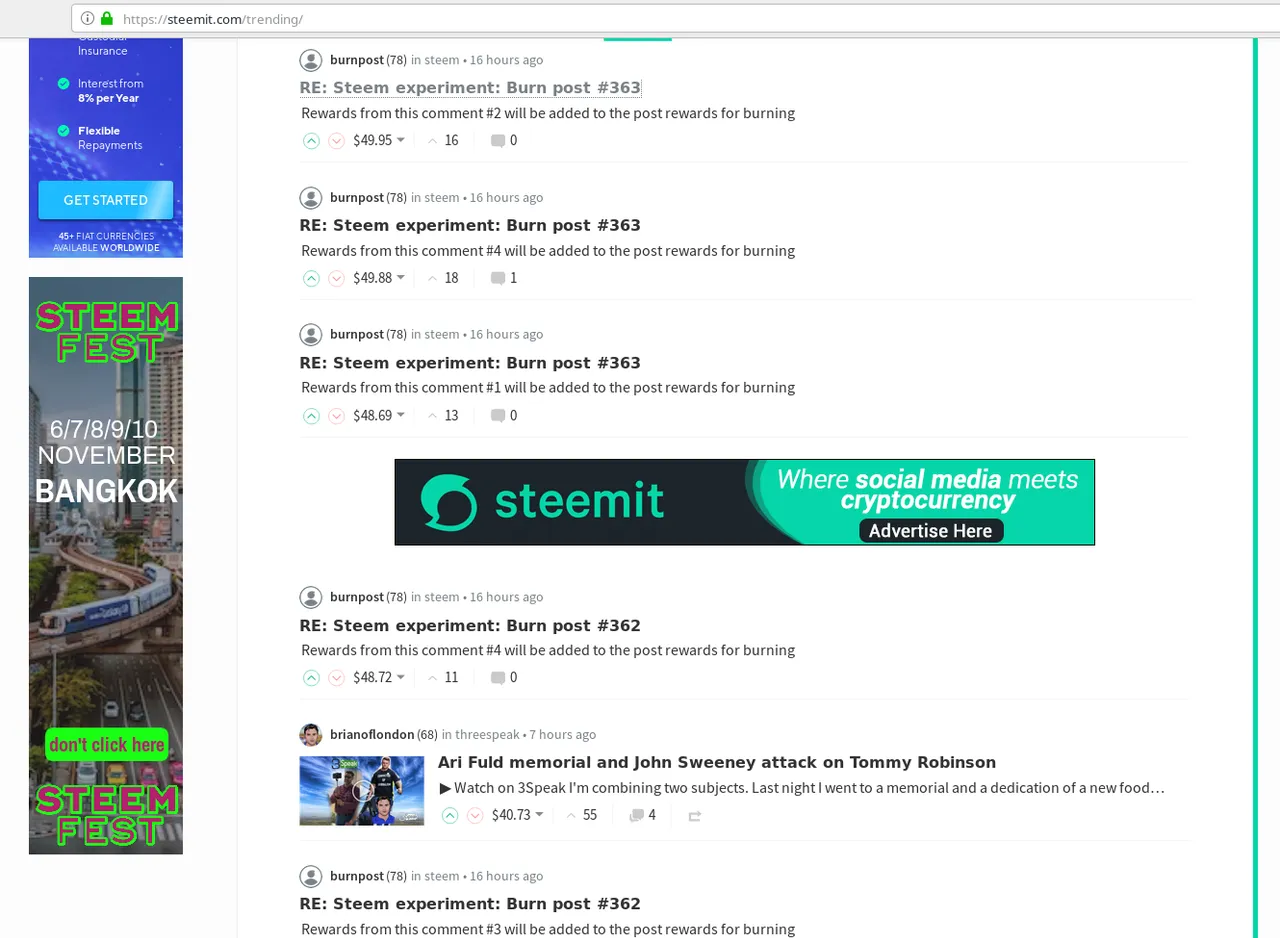Image resolution: width=1280 pixels, height=938 pixels.
Task: Click 'Flexible Repayments' ad text
Action: click(110, 138)
